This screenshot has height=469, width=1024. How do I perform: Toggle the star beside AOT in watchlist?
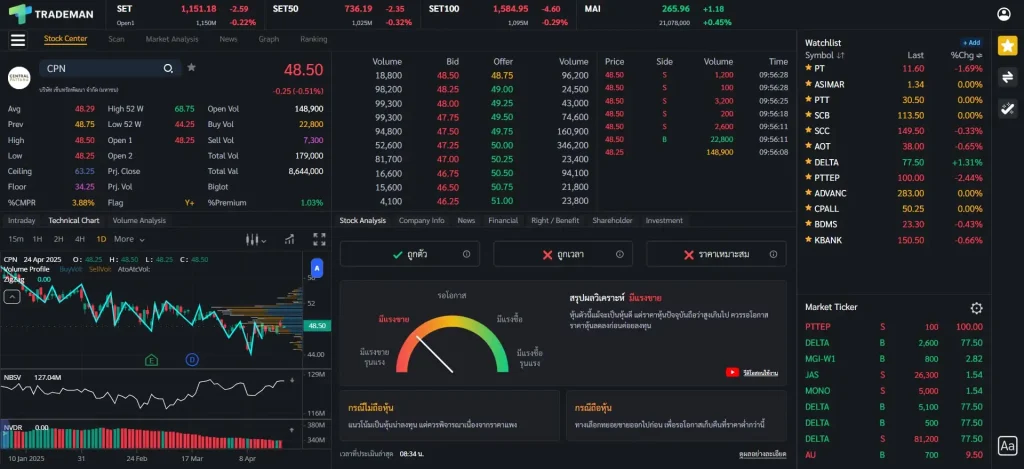(808, 146)
